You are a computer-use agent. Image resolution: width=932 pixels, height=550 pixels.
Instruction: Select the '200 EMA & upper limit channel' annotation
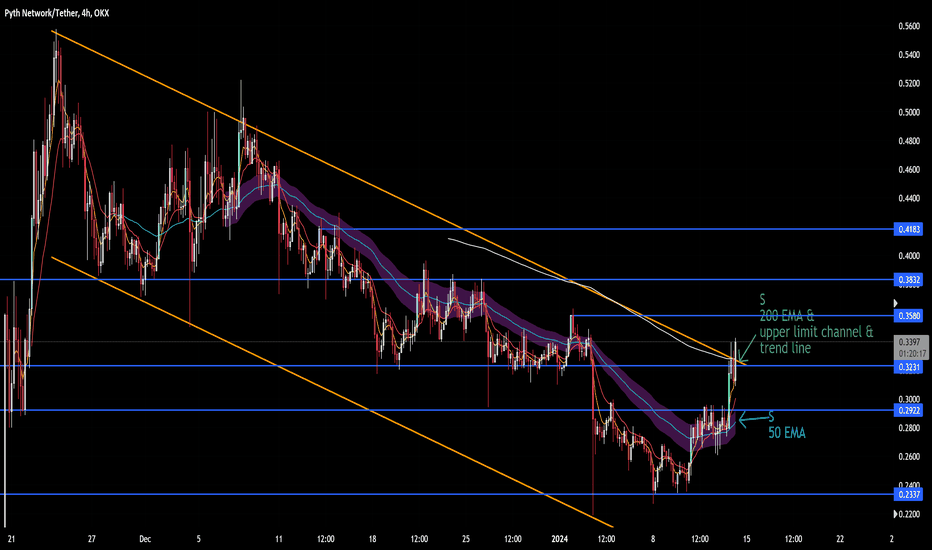[816, 324]
